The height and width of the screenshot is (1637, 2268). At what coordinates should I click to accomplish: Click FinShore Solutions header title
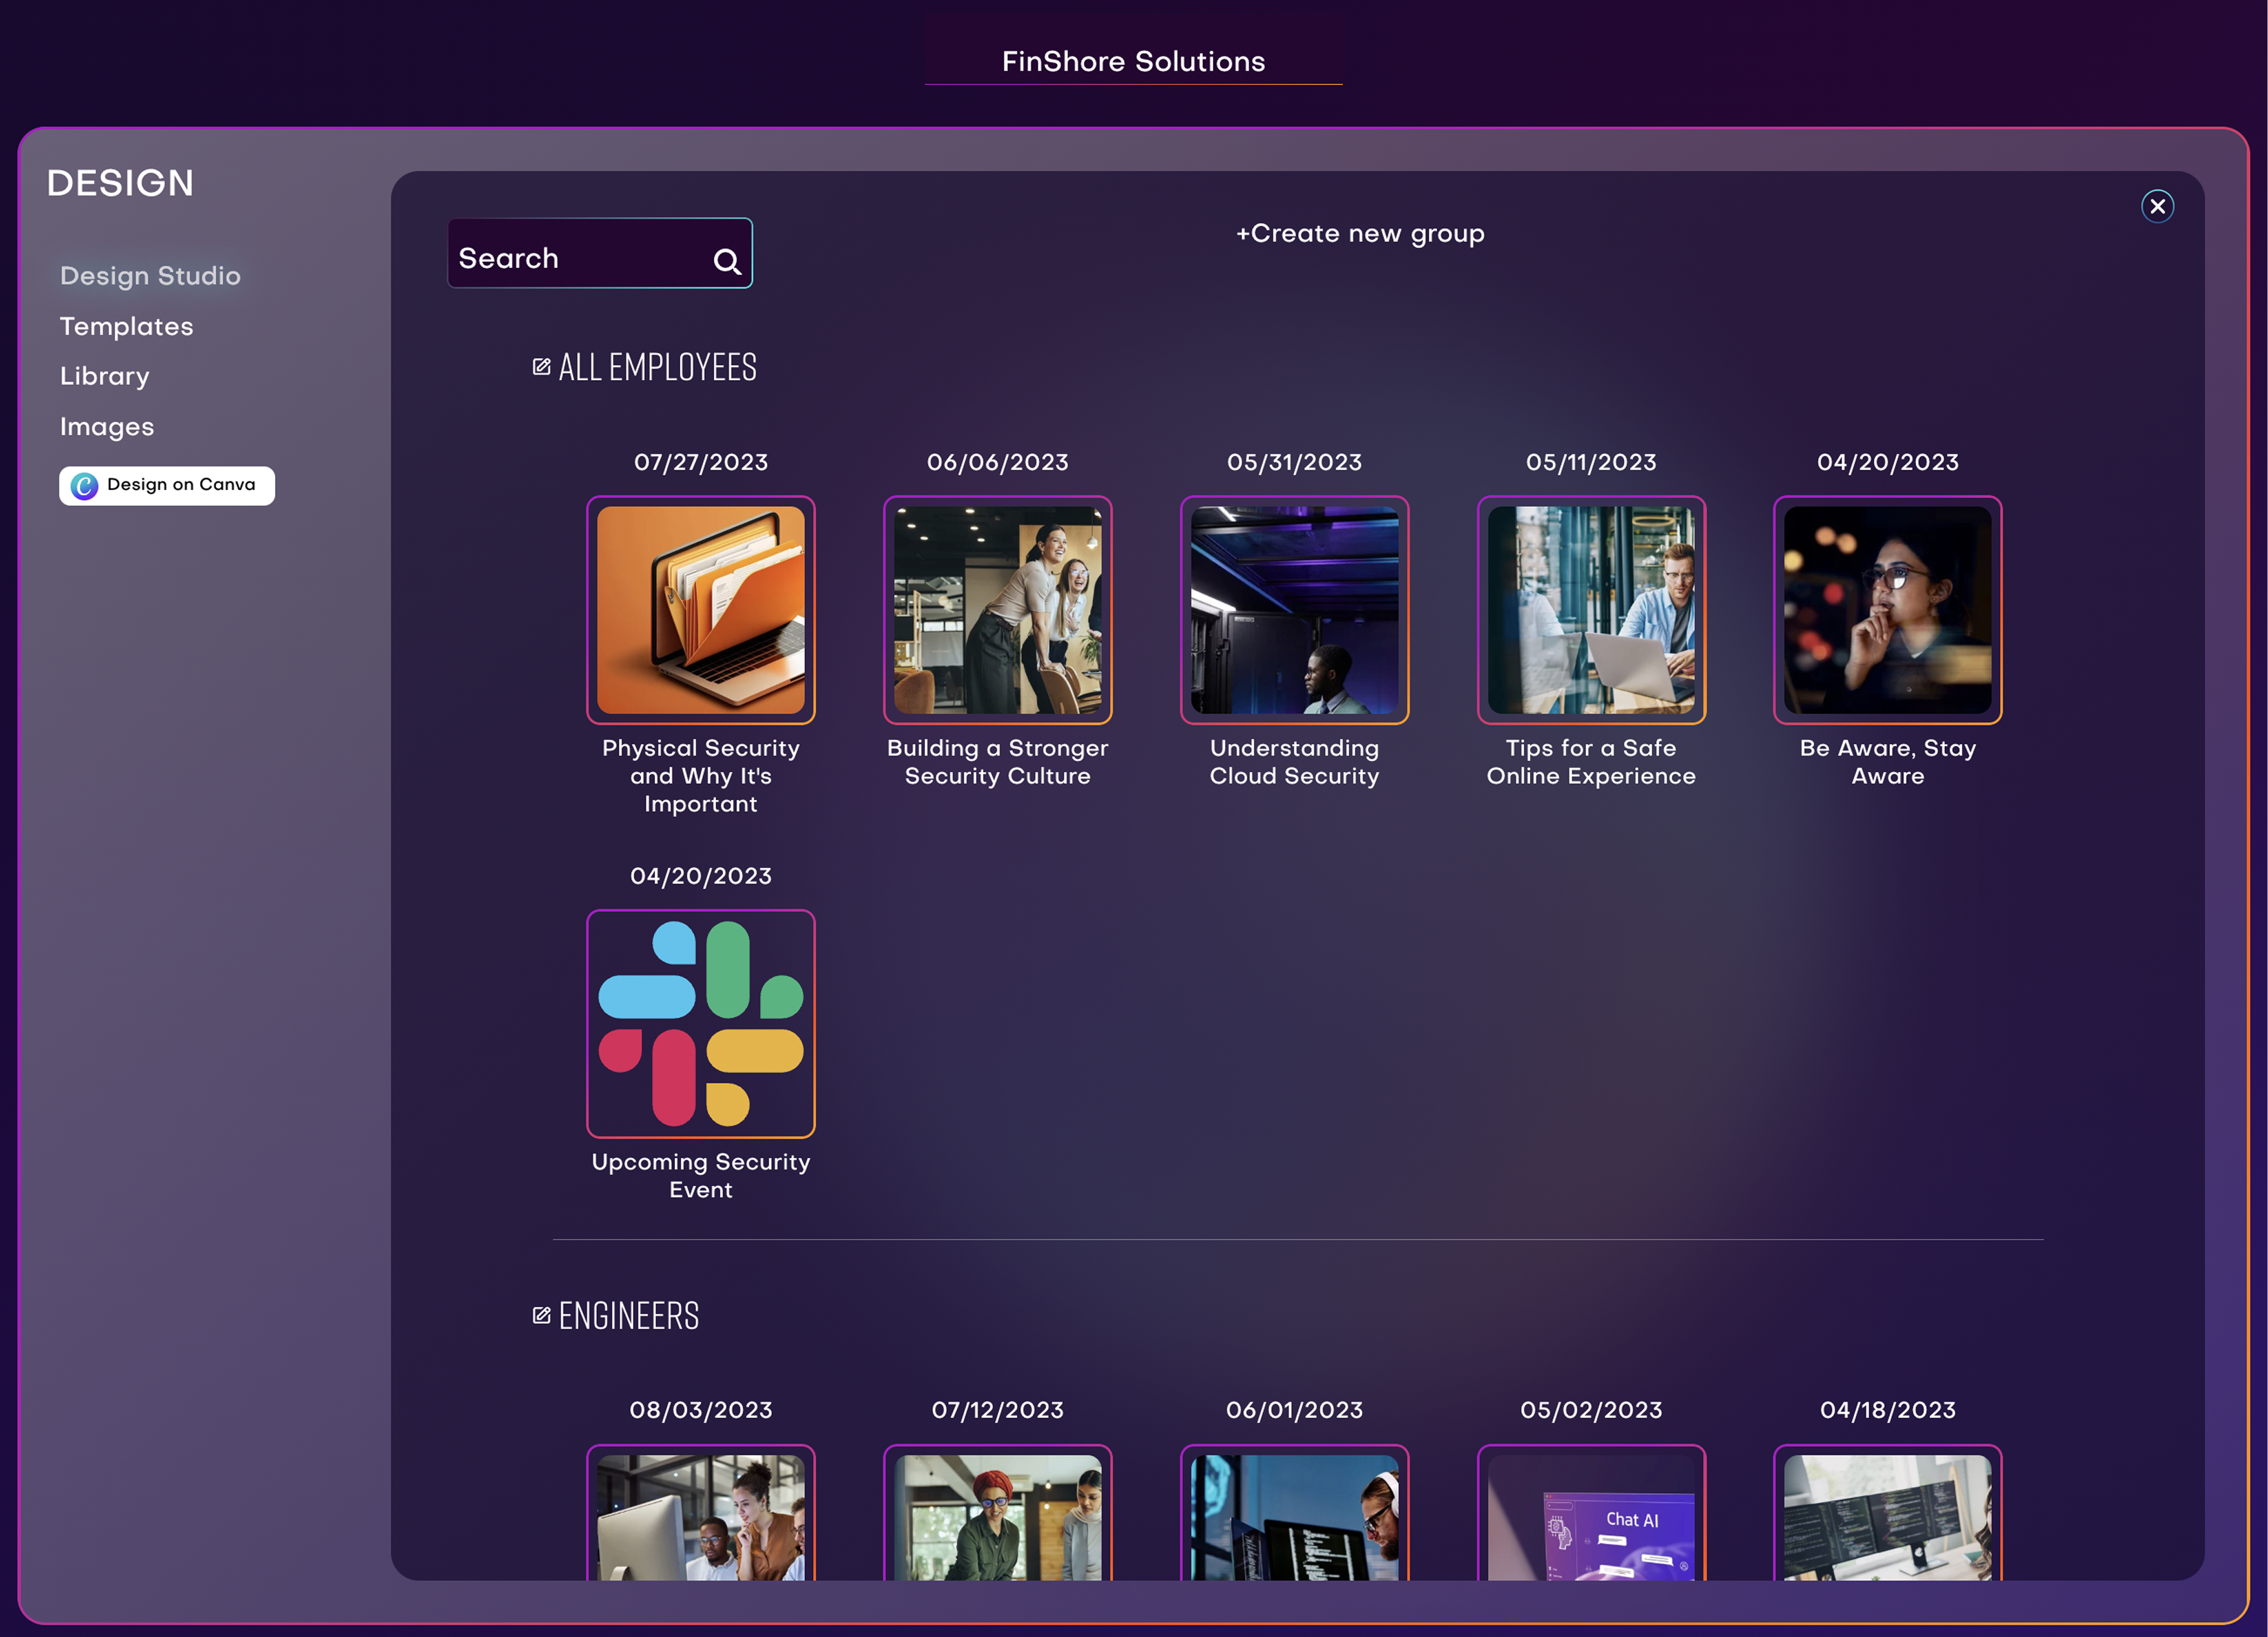1133,61
